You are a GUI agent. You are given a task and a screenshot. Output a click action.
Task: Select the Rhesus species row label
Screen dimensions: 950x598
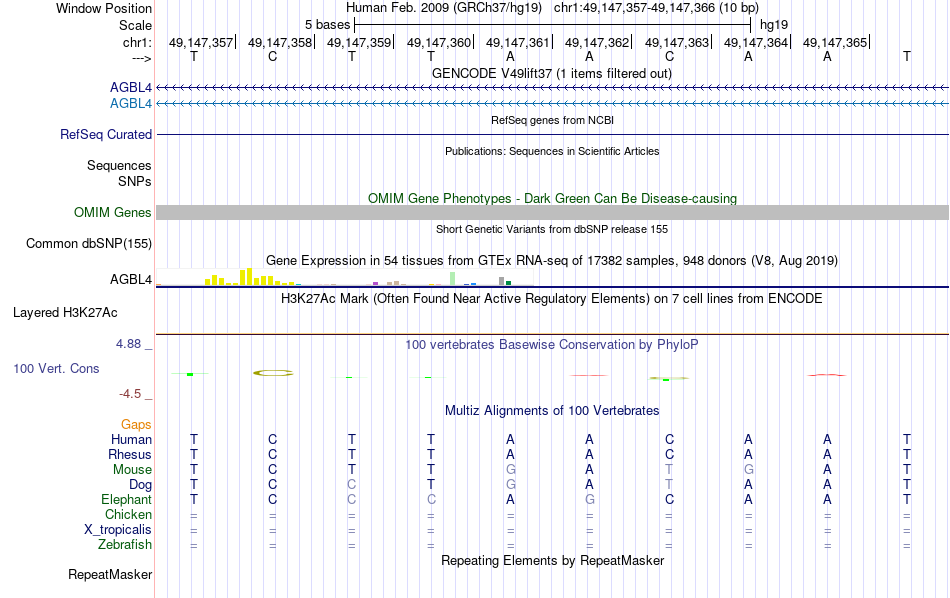click(130, 454)
